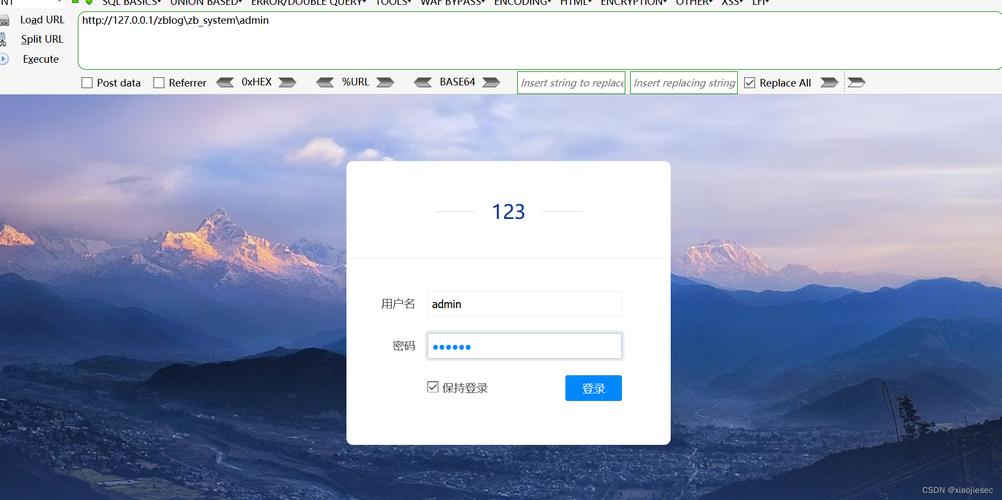Uncheck the Replace All checkbox

point(750,82)
